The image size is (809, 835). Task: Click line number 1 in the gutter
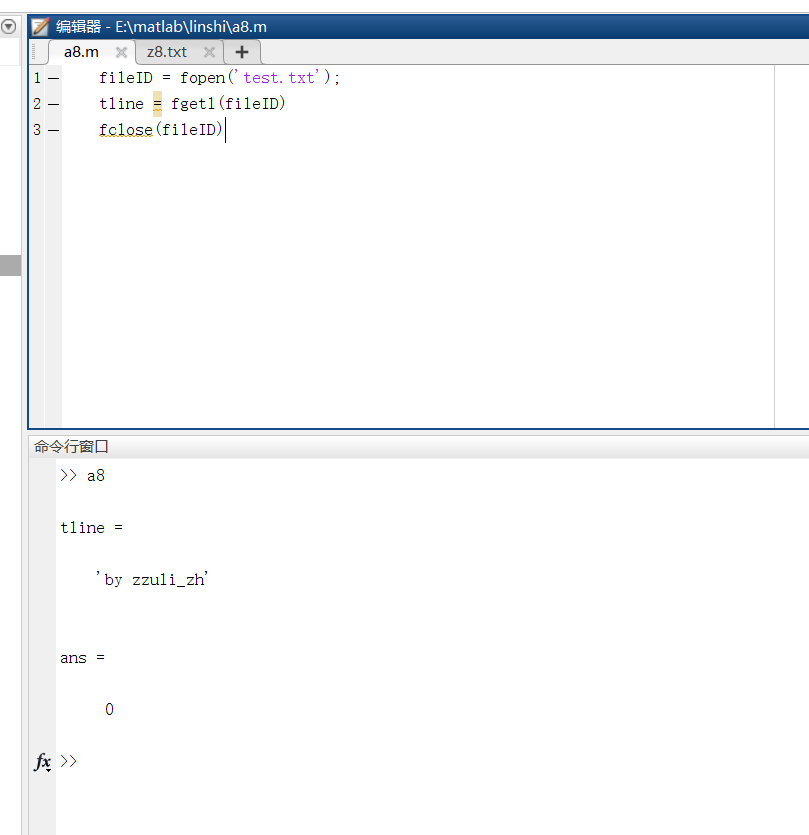(x=37, y=78)
